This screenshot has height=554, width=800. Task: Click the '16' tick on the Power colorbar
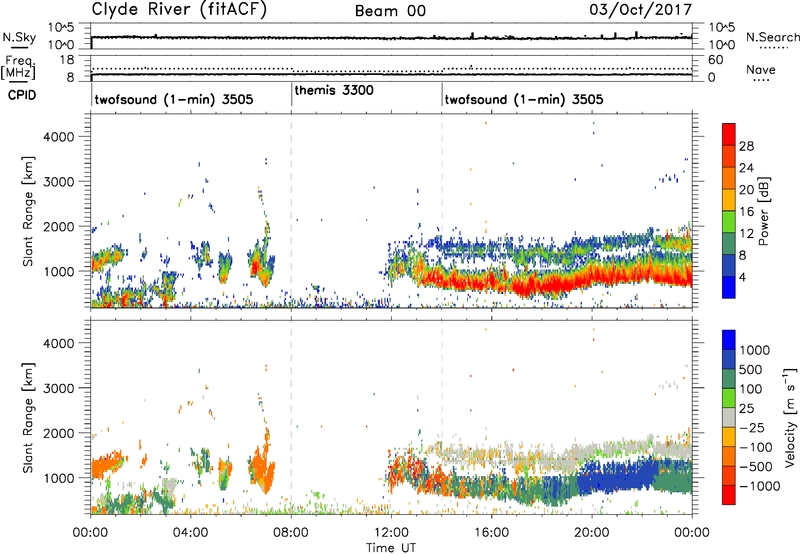[x=746, y=212]
